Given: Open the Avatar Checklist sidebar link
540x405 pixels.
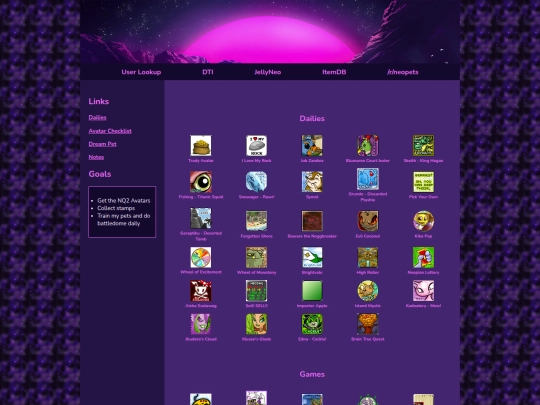Looking at the screenshot, I should coord(110,131).
